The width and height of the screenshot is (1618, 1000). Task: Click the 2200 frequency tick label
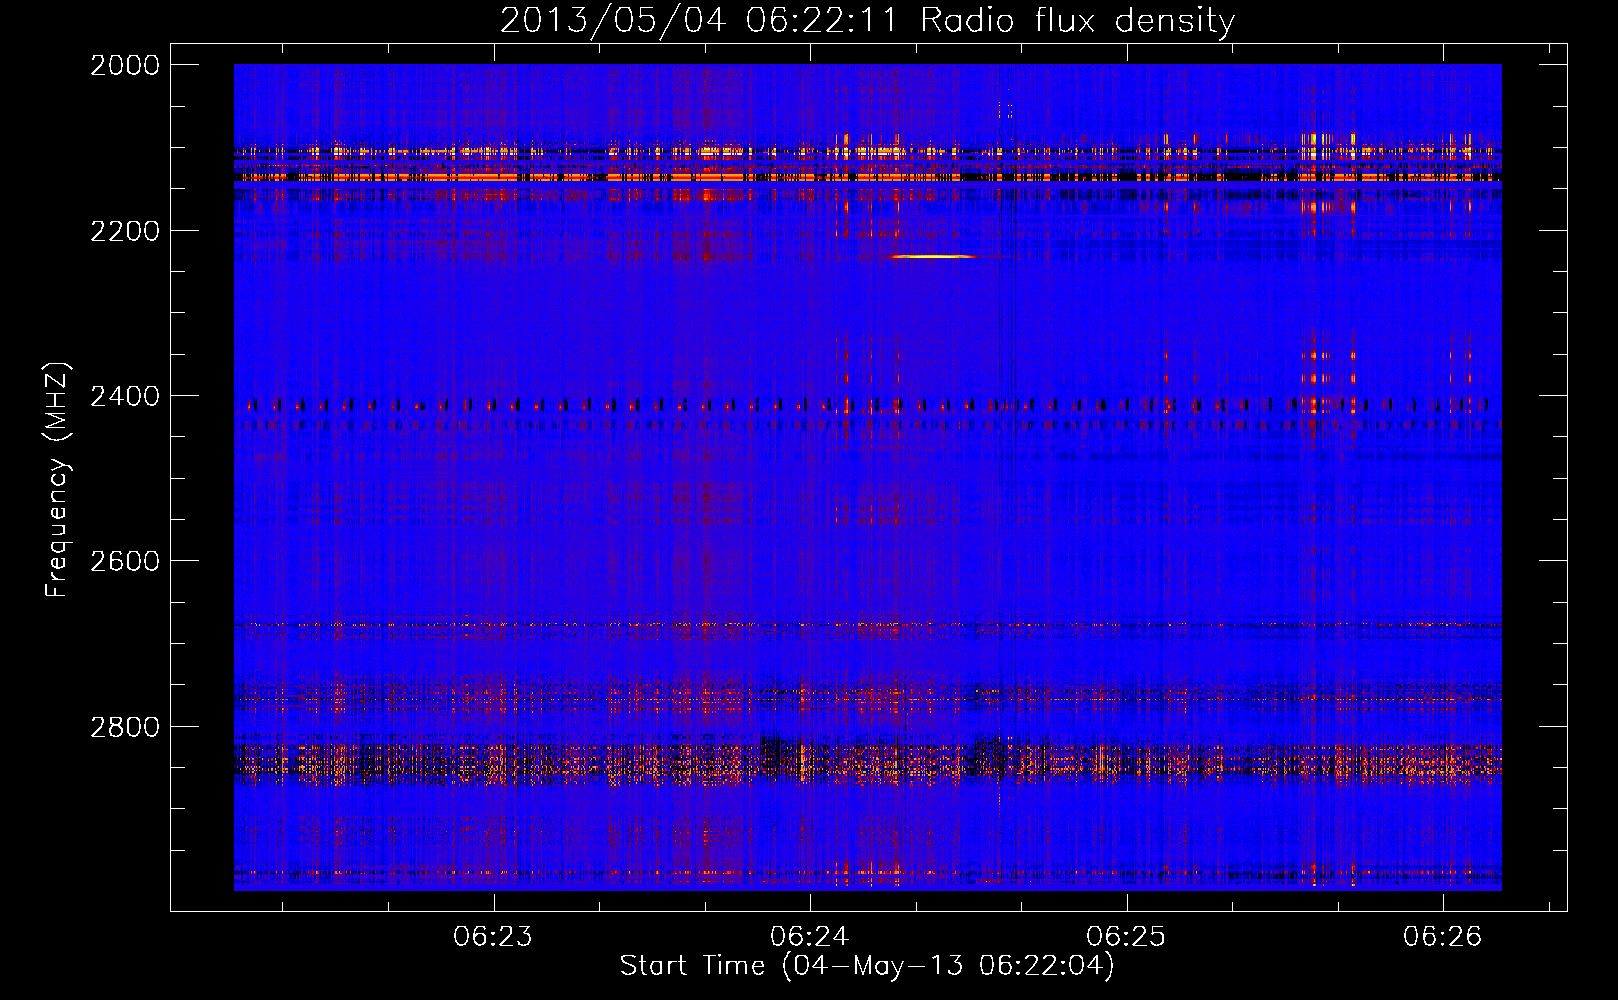click(x=125, y=231)
